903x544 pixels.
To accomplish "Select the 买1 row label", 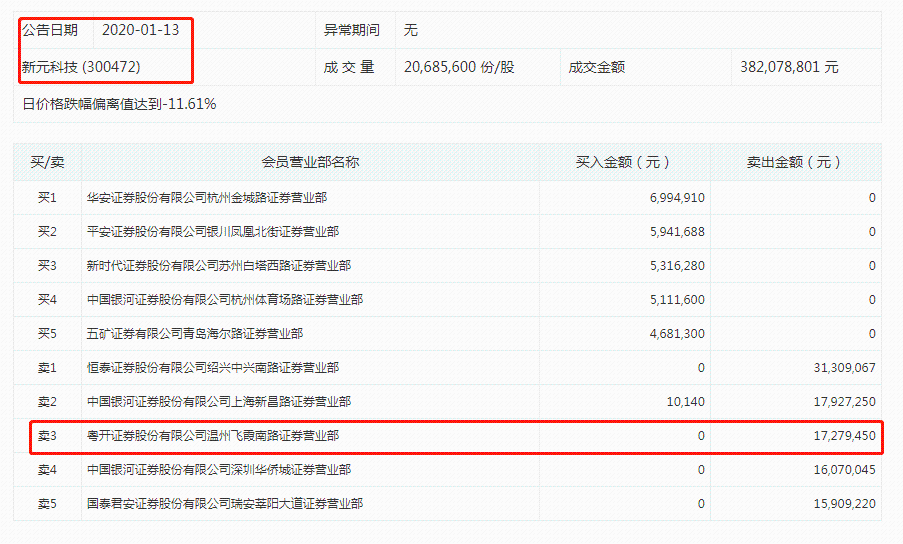I will 47,197.
